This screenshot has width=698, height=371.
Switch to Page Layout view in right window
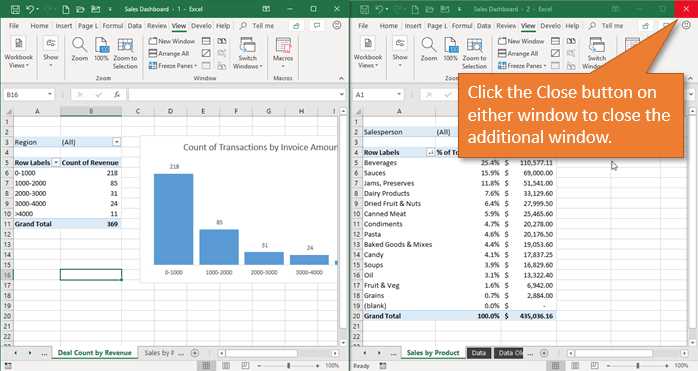[575, 366]
